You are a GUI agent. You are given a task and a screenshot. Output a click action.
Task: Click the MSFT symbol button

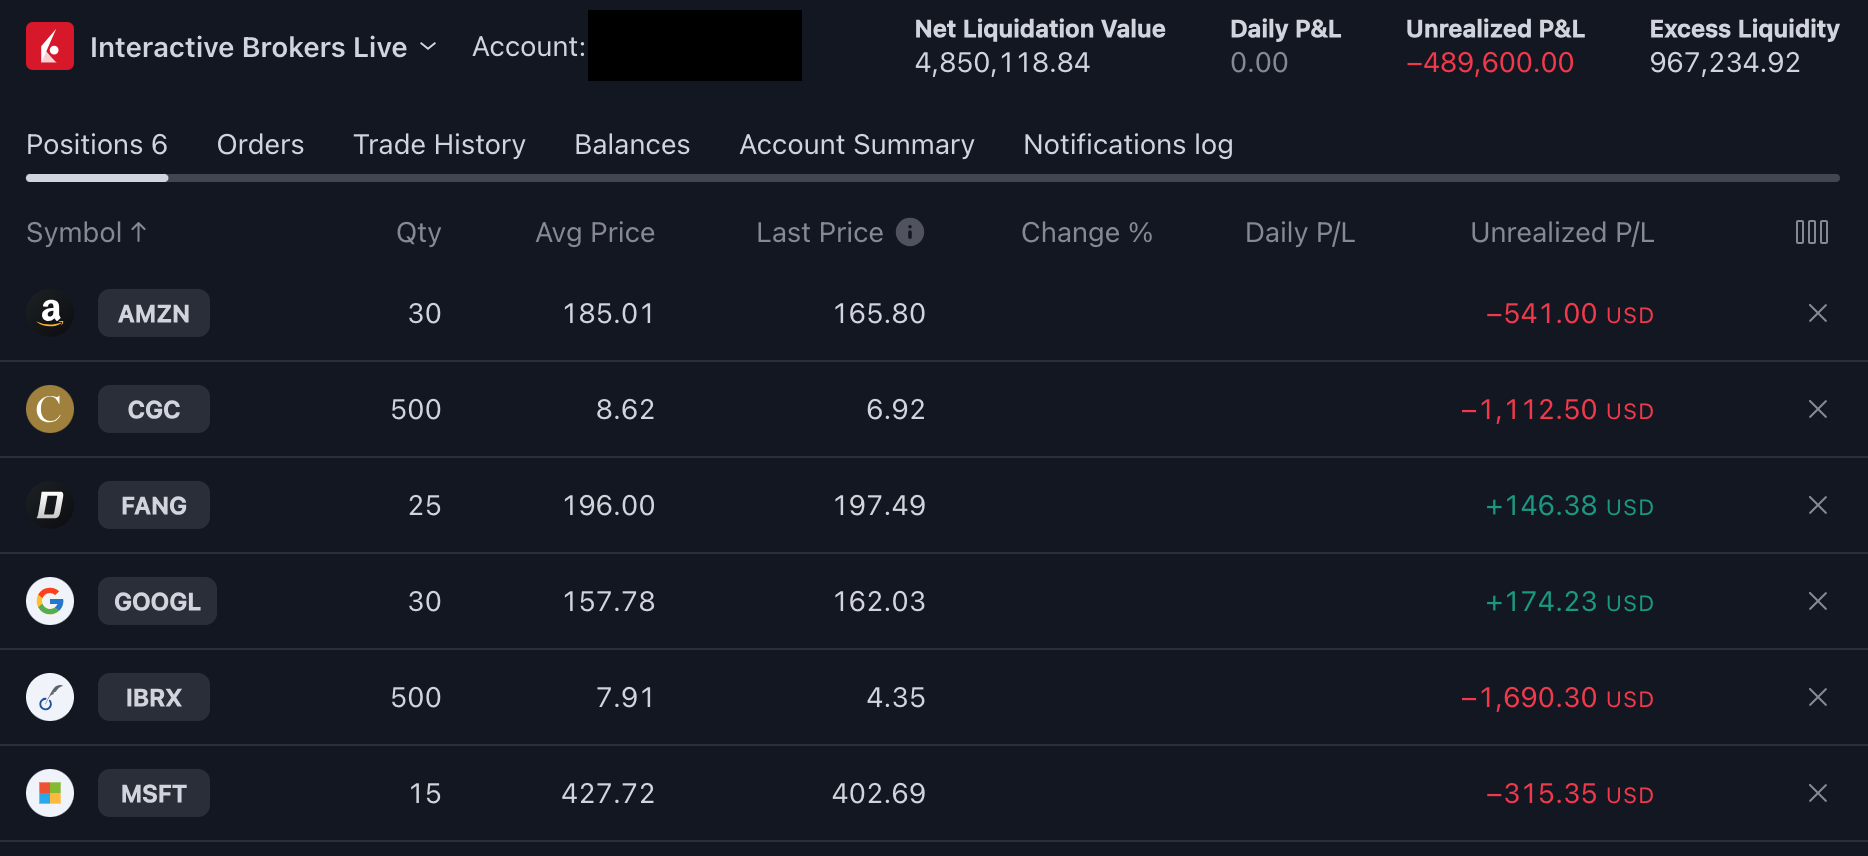point(154,793)
